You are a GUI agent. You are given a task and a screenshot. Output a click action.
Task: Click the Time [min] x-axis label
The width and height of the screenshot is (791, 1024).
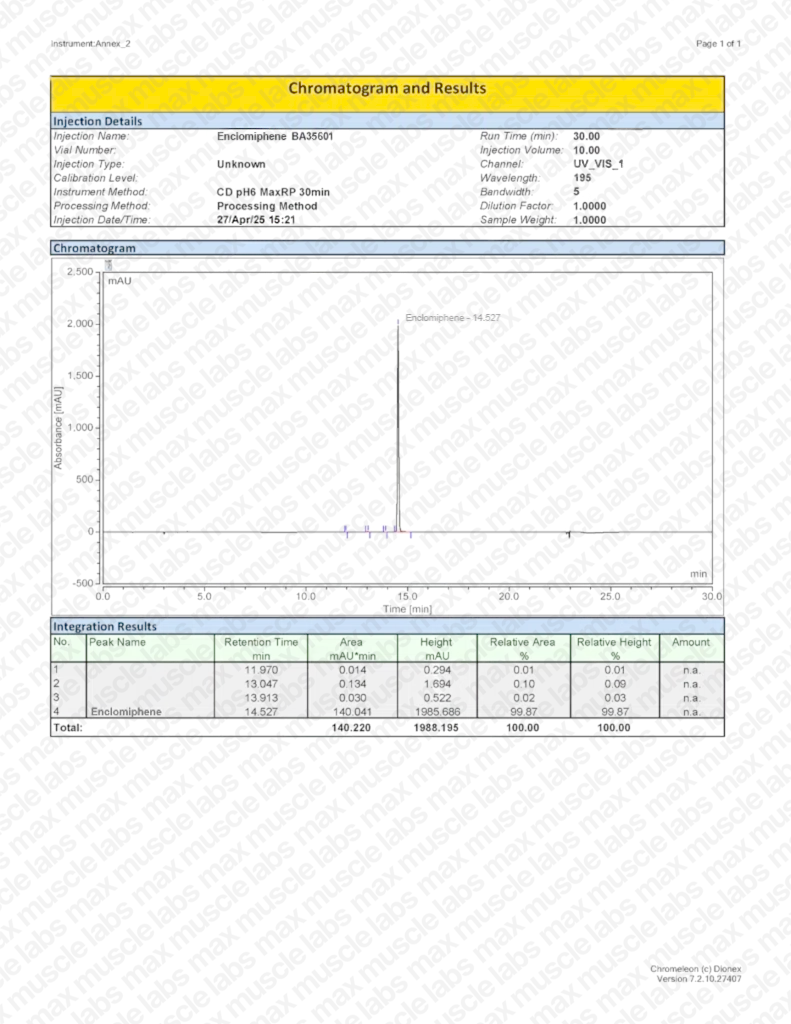[x=407, y=608]
